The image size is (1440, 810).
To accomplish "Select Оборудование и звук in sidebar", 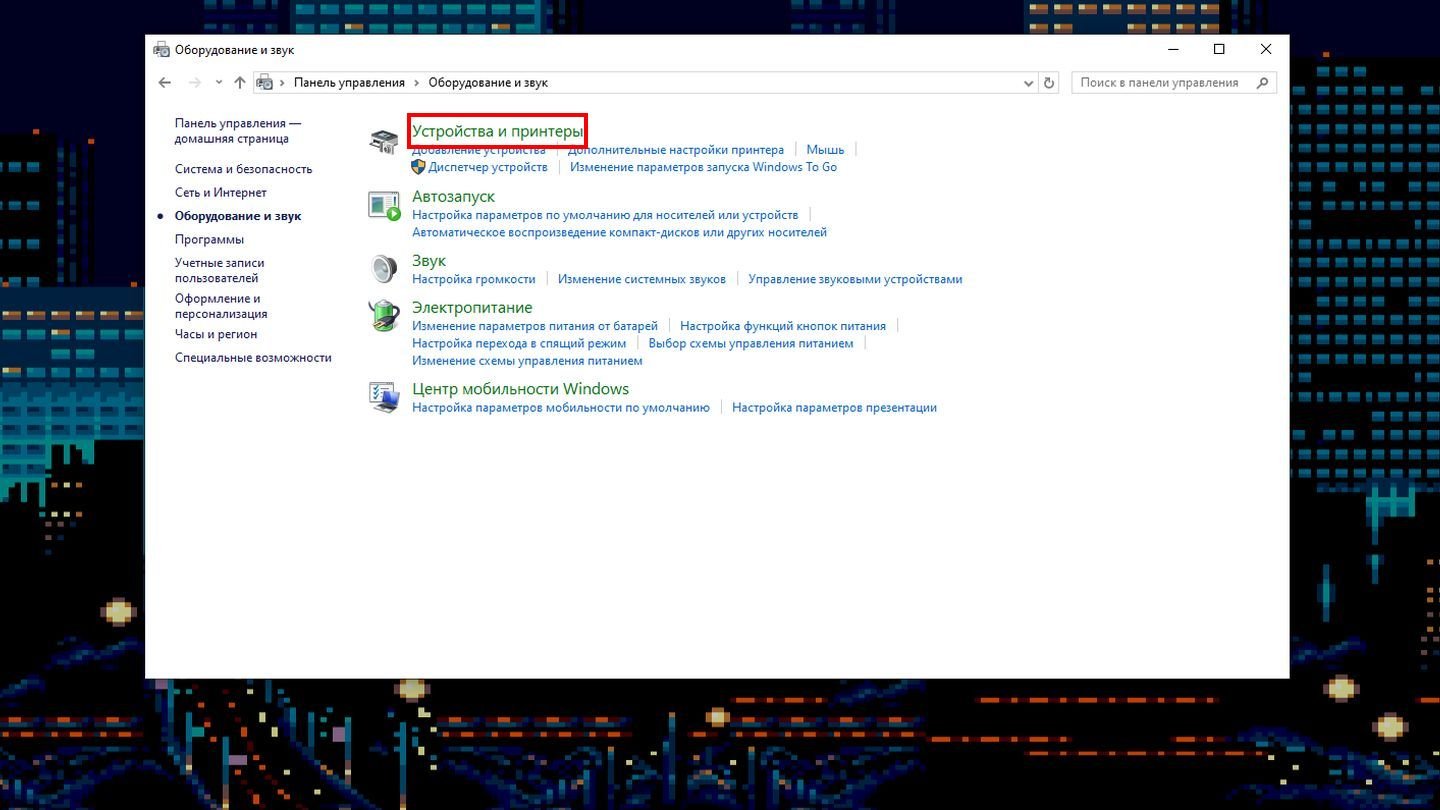I will pyautogui.click(x=238, y=216).
